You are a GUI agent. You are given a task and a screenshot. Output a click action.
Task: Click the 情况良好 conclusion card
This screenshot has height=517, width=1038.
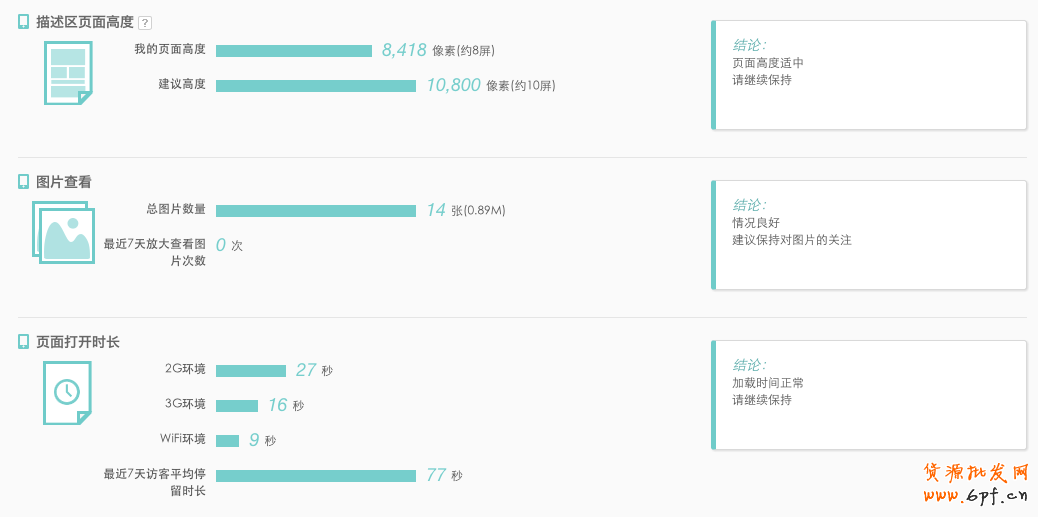(x=869, y=235)
